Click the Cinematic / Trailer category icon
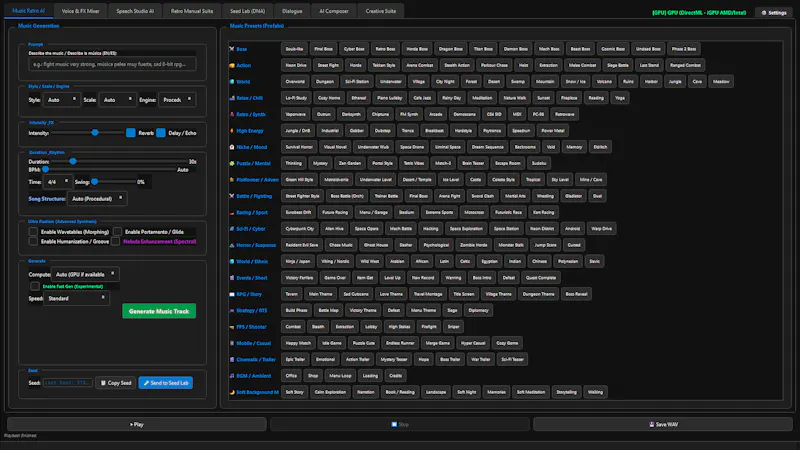Viewport: 800px width, 450px height. (232, 359)
